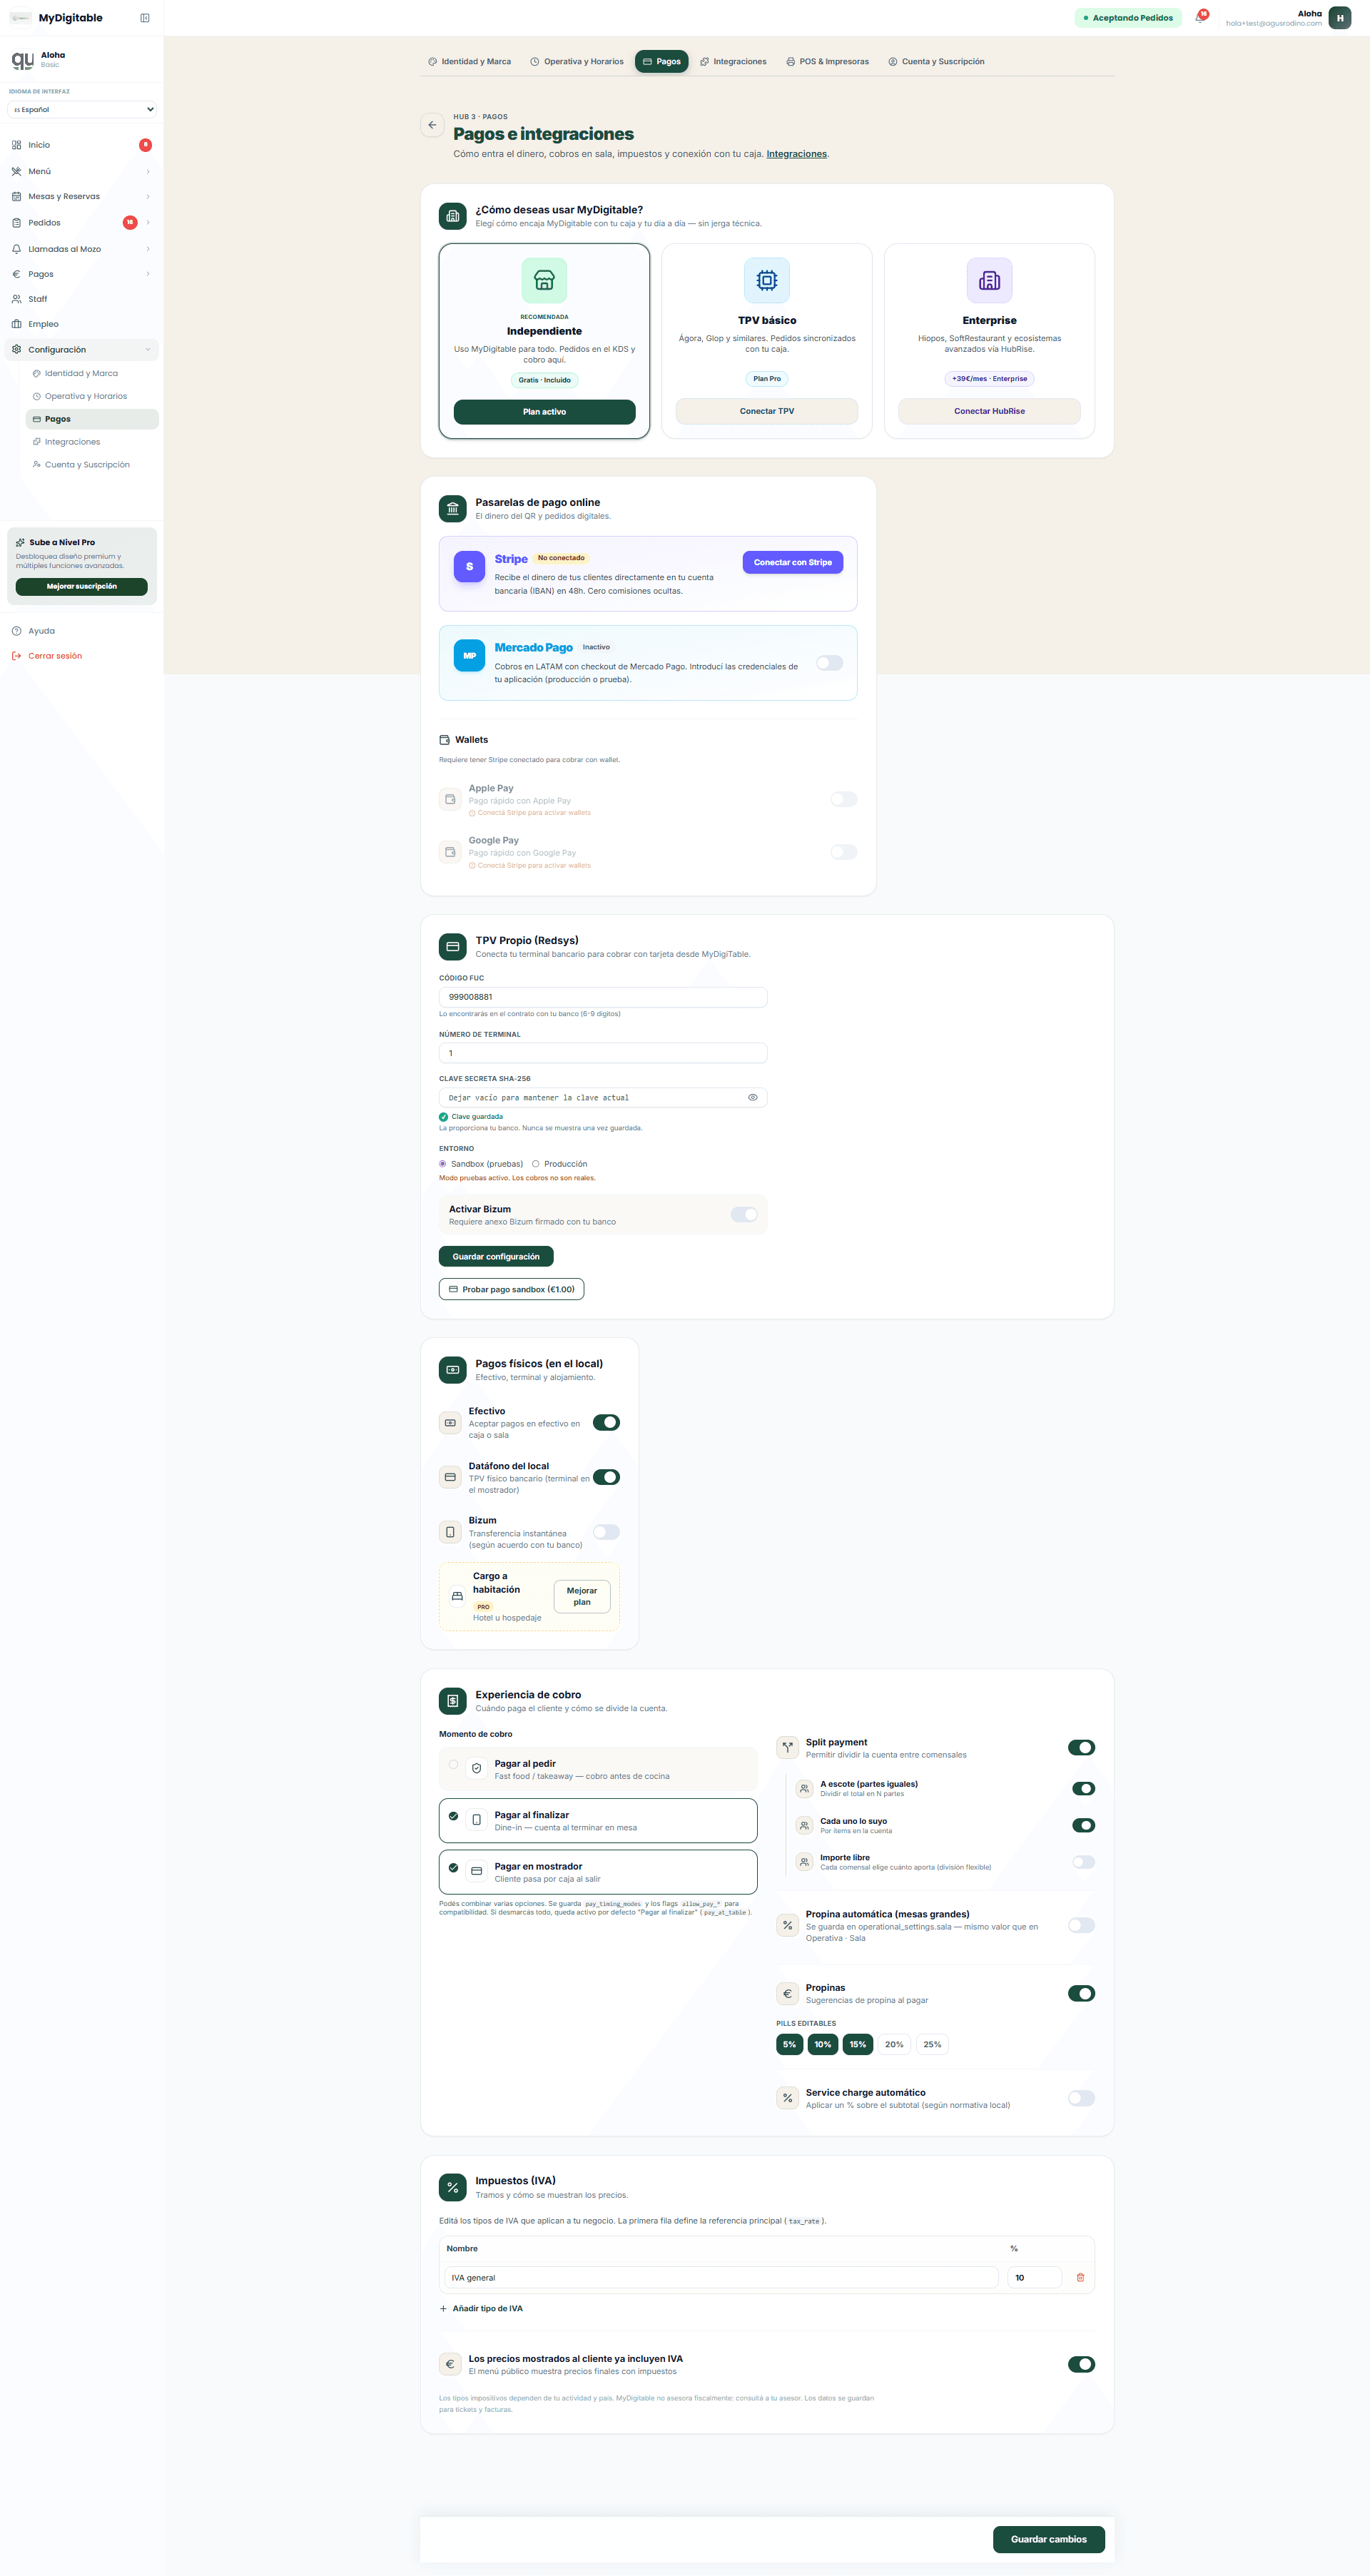
Task: Switch to Identidad y Marca tab
Action: coord(469,62)
